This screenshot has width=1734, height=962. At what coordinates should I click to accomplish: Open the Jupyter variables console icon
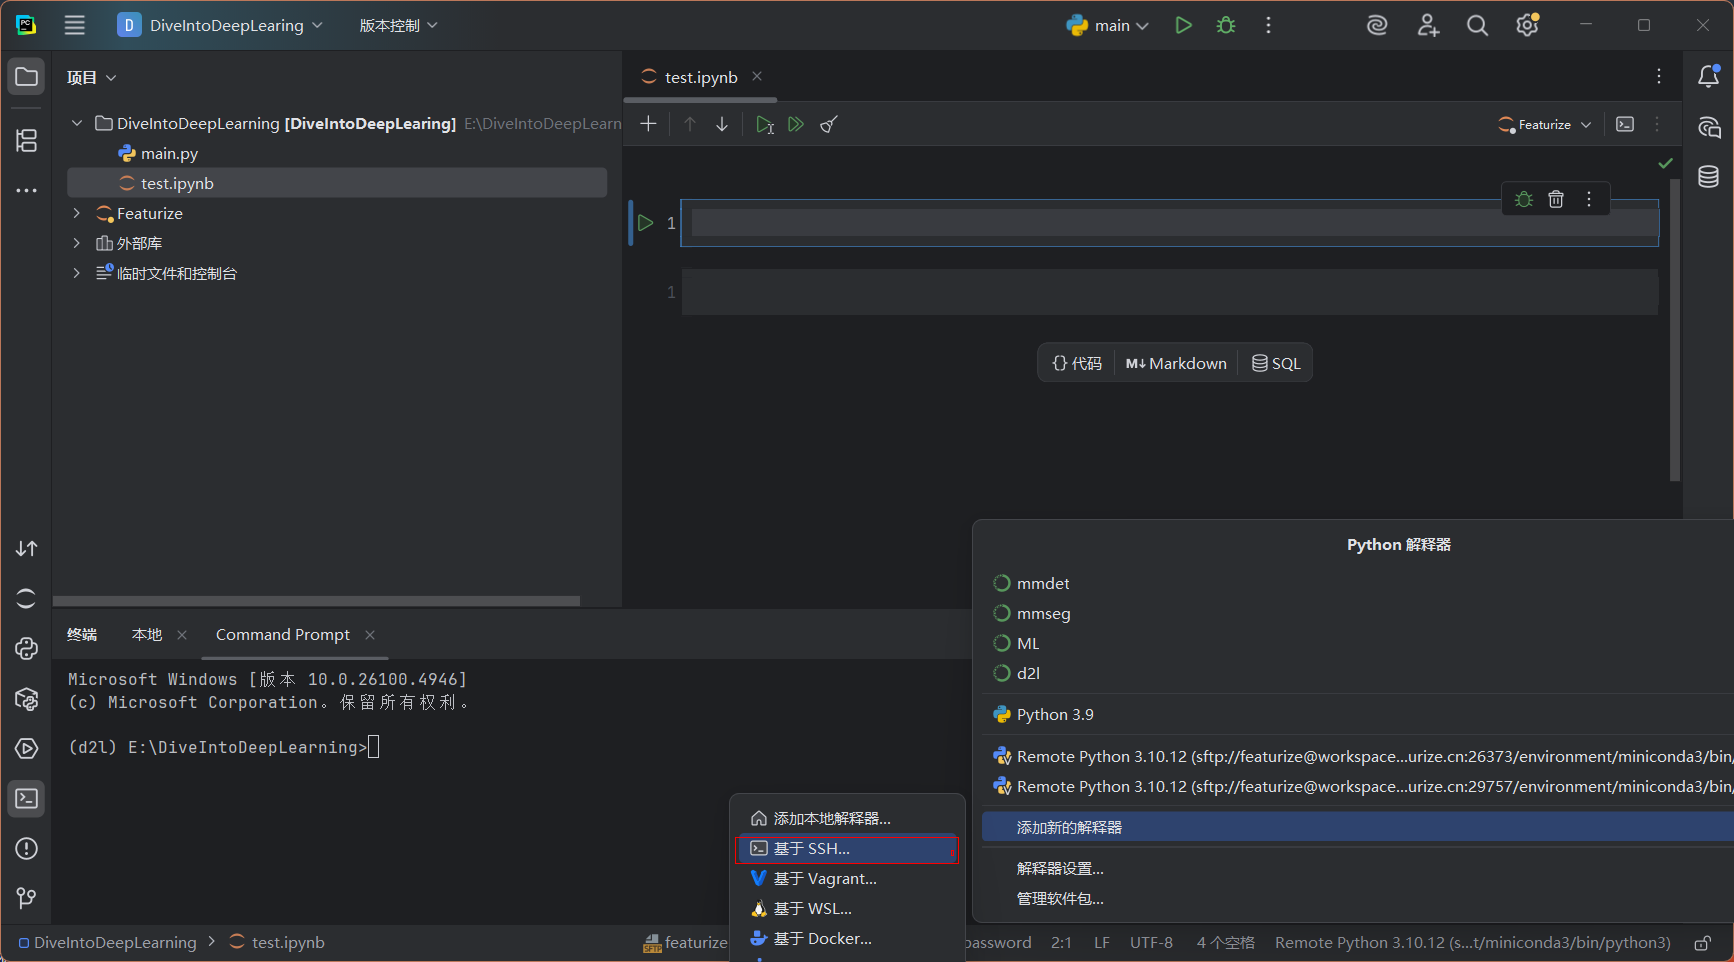point(1625,124)
